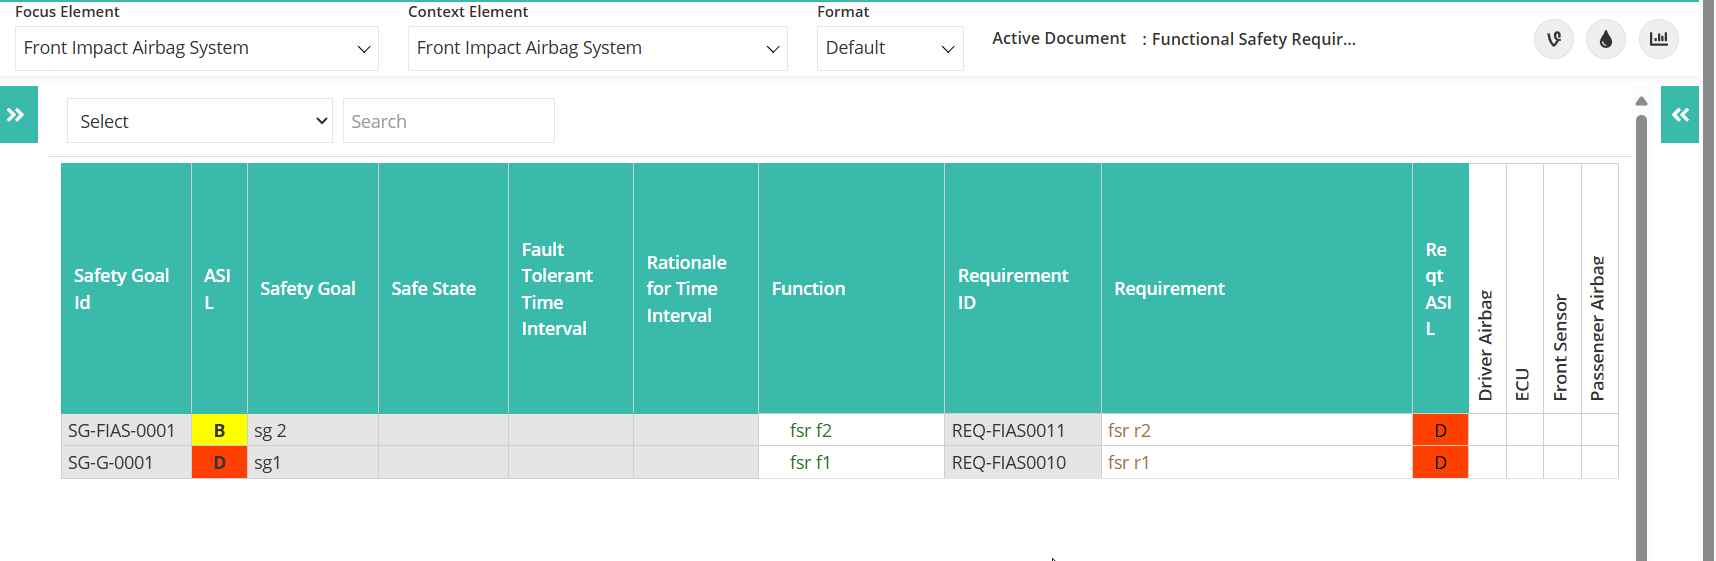This screenshot has width=1716, height=561.
Task: Click the Requirement ID column header
Action: click(1023, 289)
